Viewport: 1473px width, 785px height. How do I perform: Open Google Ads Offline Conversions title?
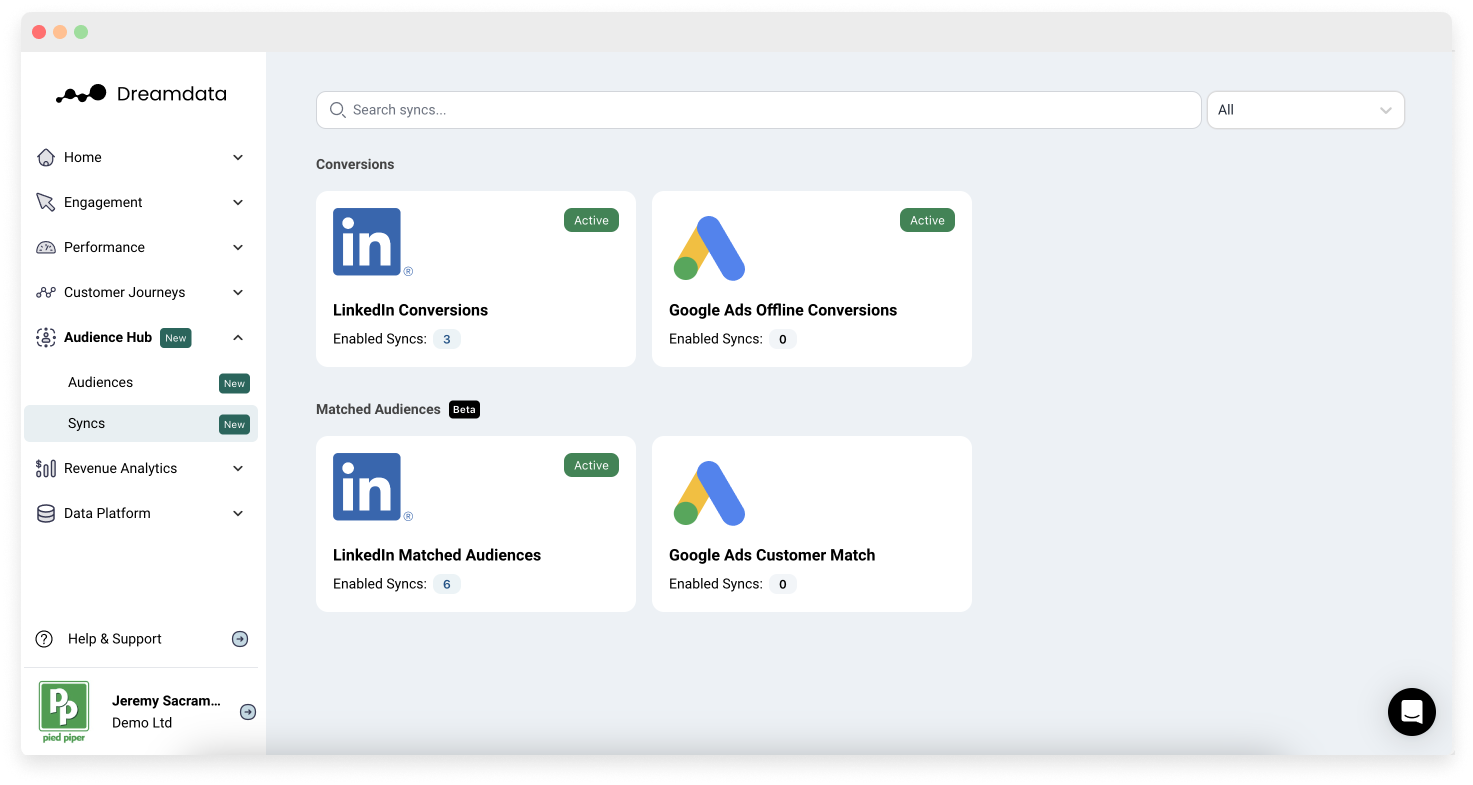pos(783,310)
